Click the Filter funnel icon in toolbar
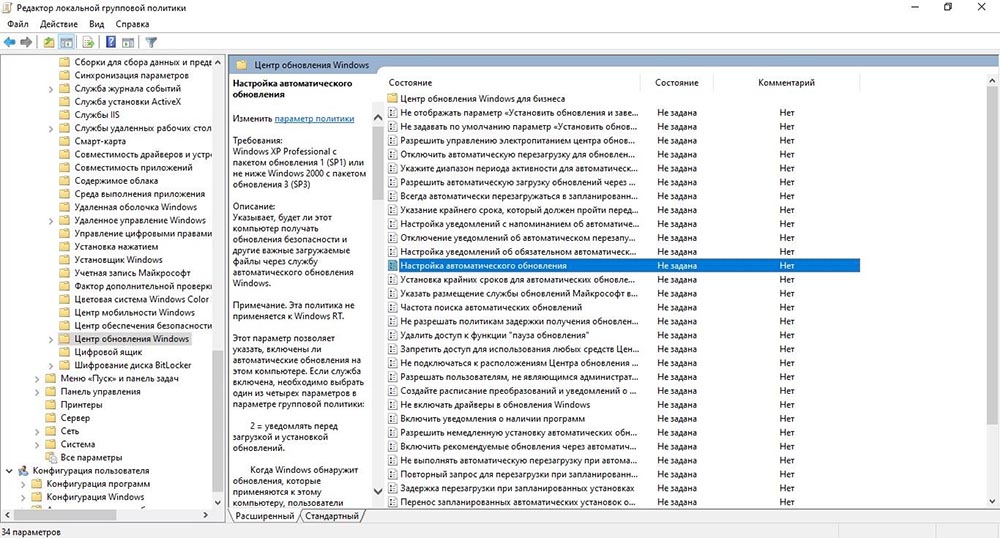1000x538 pixels. coord(152,42)
